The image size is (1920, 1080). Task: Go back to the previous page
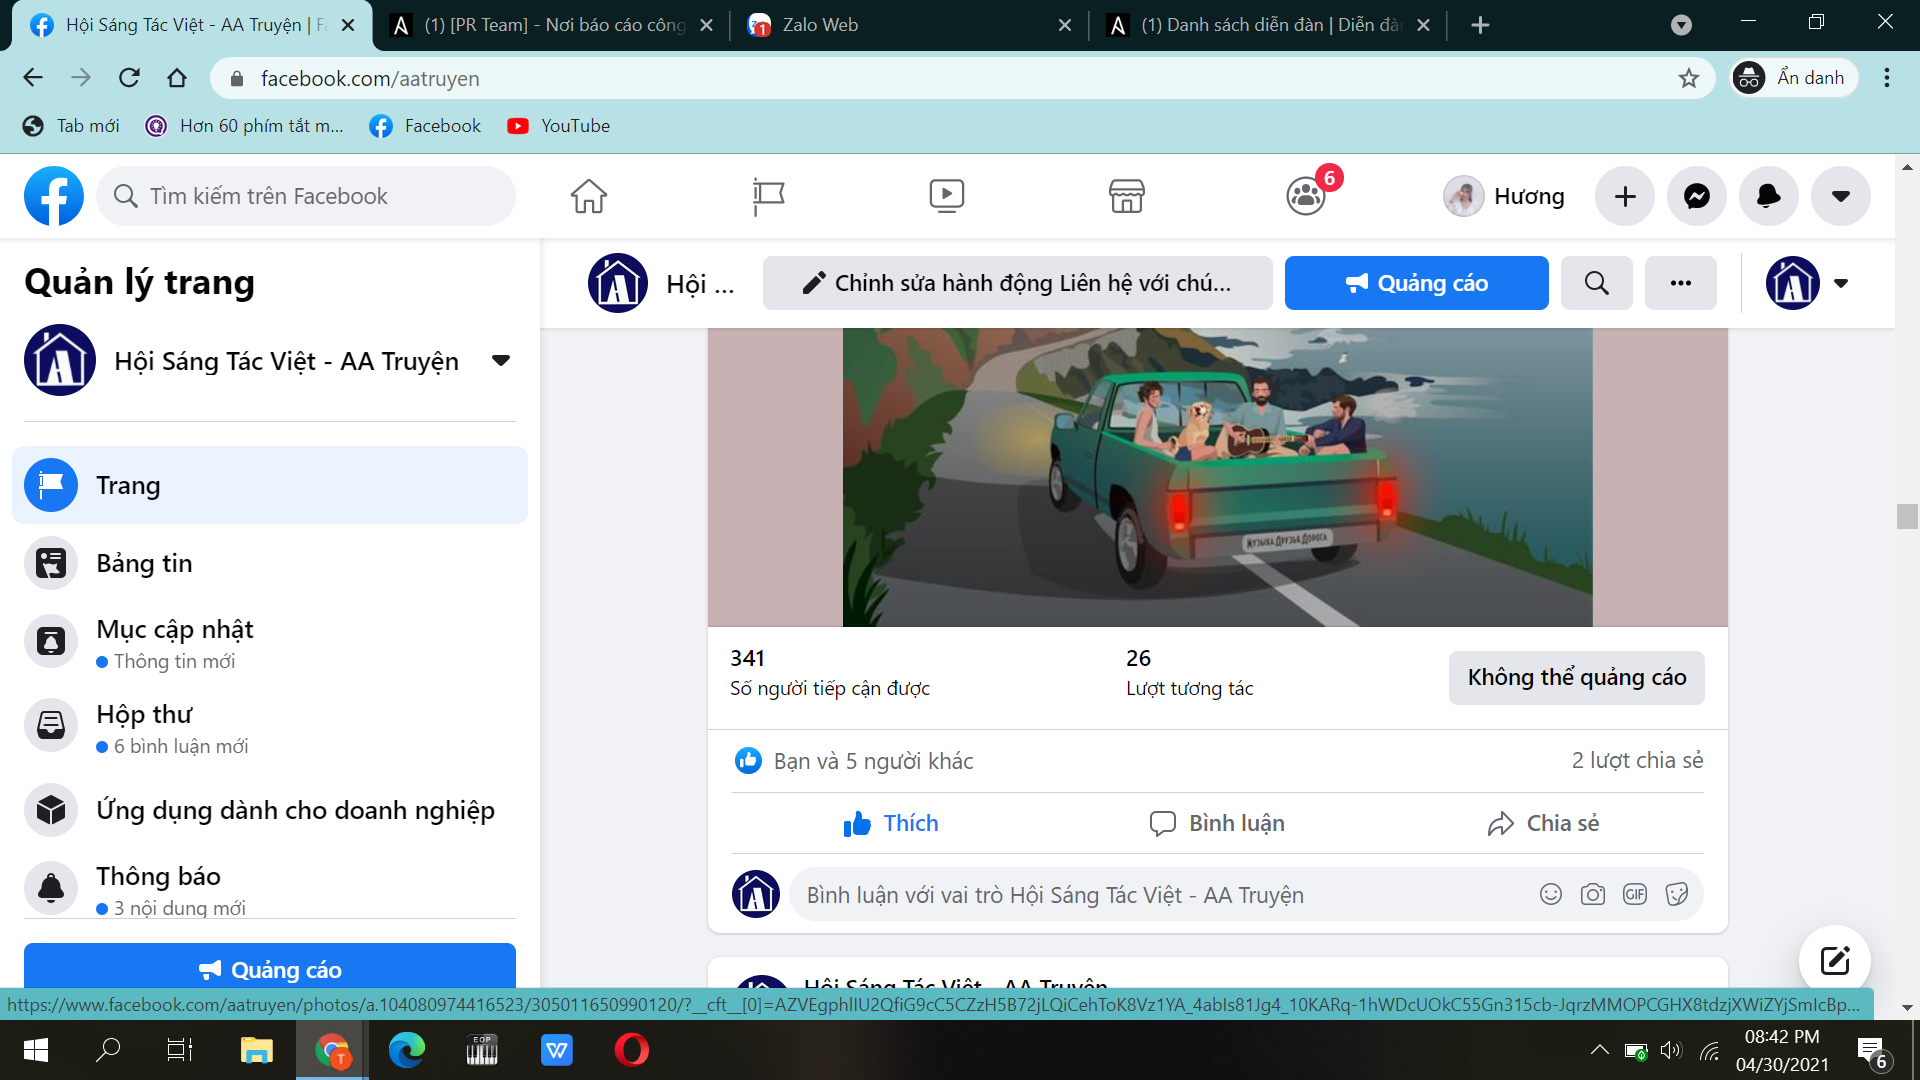point(33,78)
